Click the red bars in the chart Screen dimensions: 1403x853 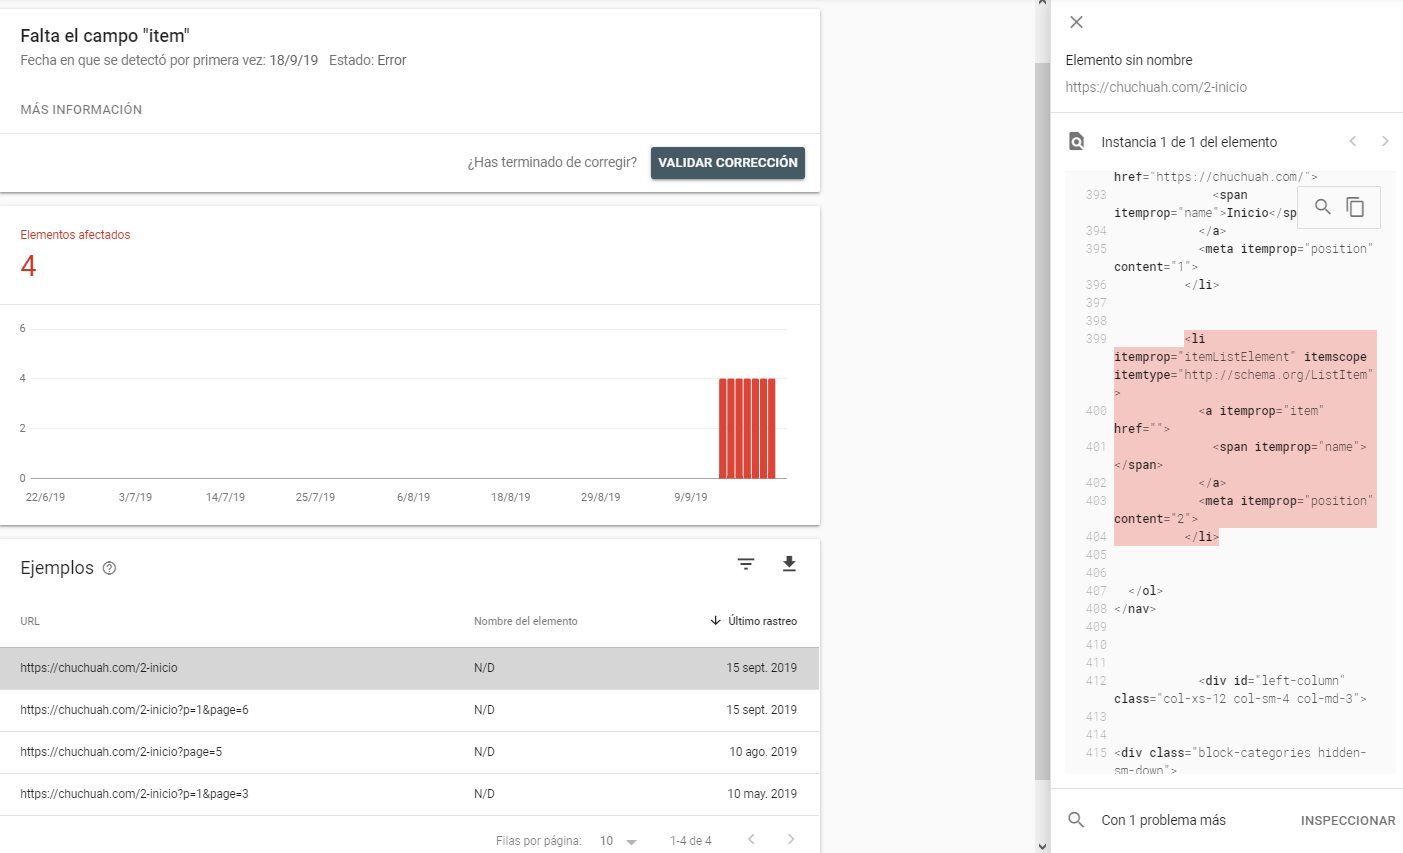(x=747, y=428)
